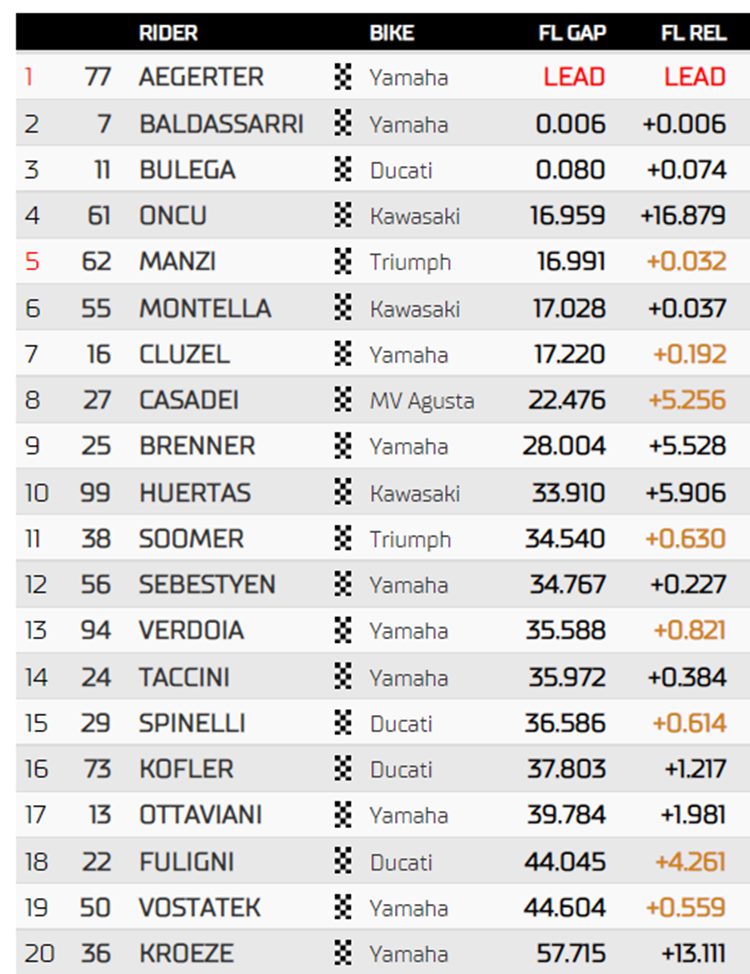Click the RIDER column header
Image resolution: width=750 pixels, height=974 pixels.
[x=168, y=33]
